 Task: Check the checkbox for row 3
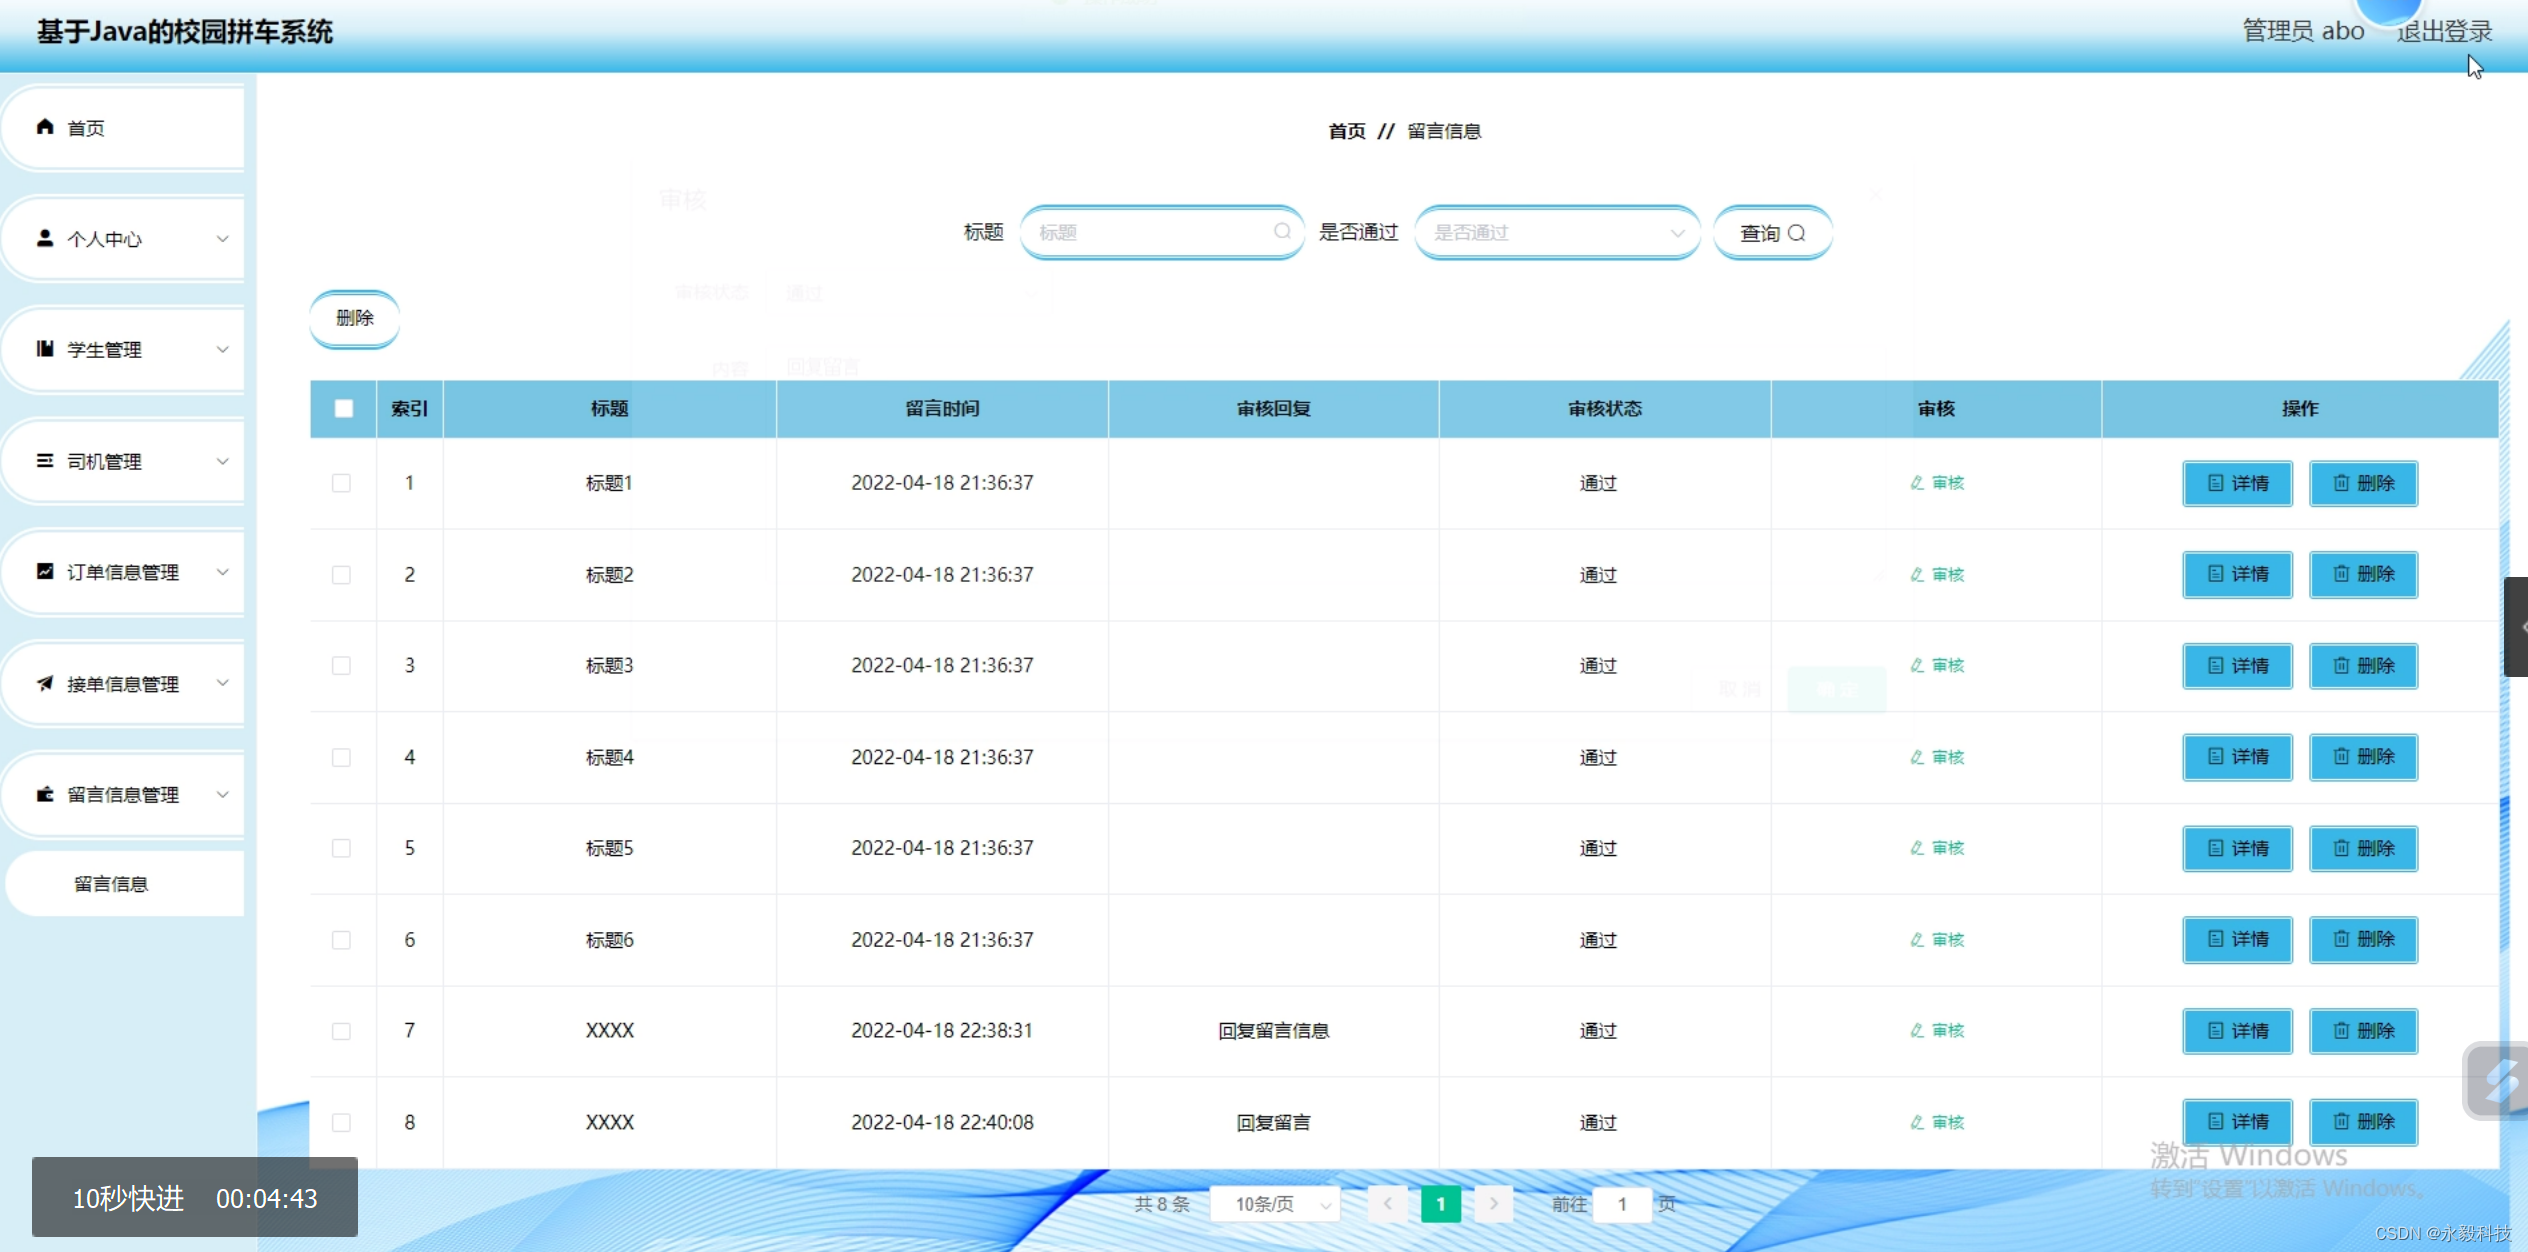[x=342, y=666]
